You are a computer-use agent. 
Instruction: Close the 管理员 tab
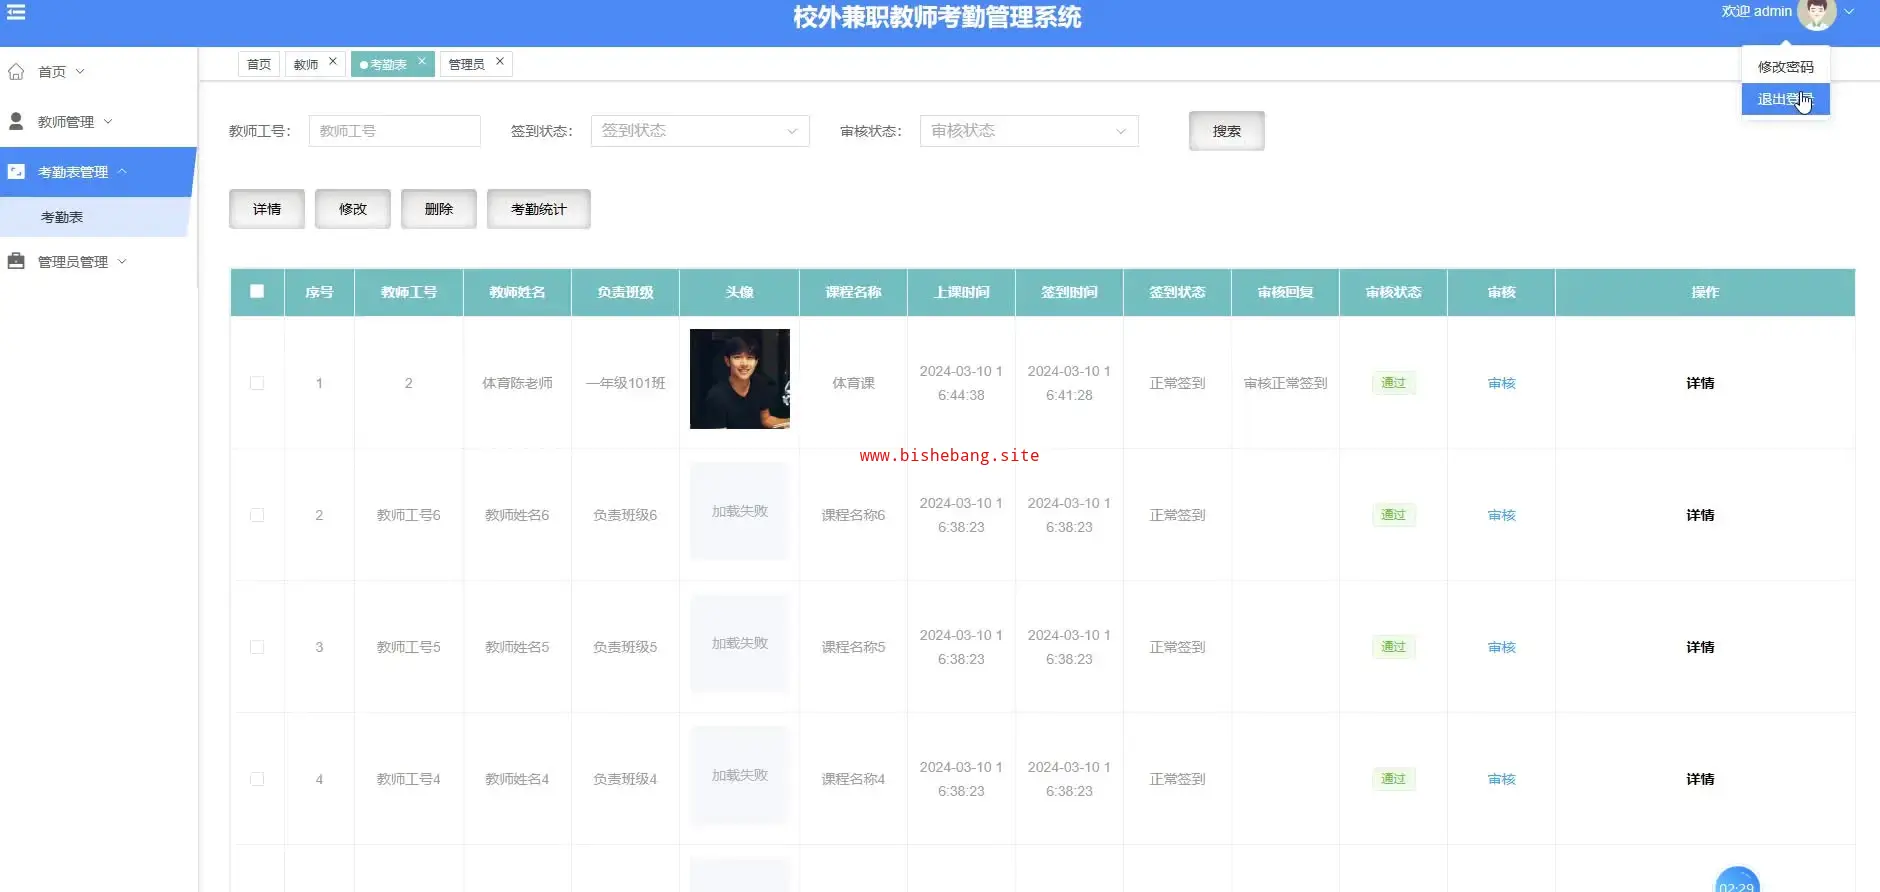500,62
